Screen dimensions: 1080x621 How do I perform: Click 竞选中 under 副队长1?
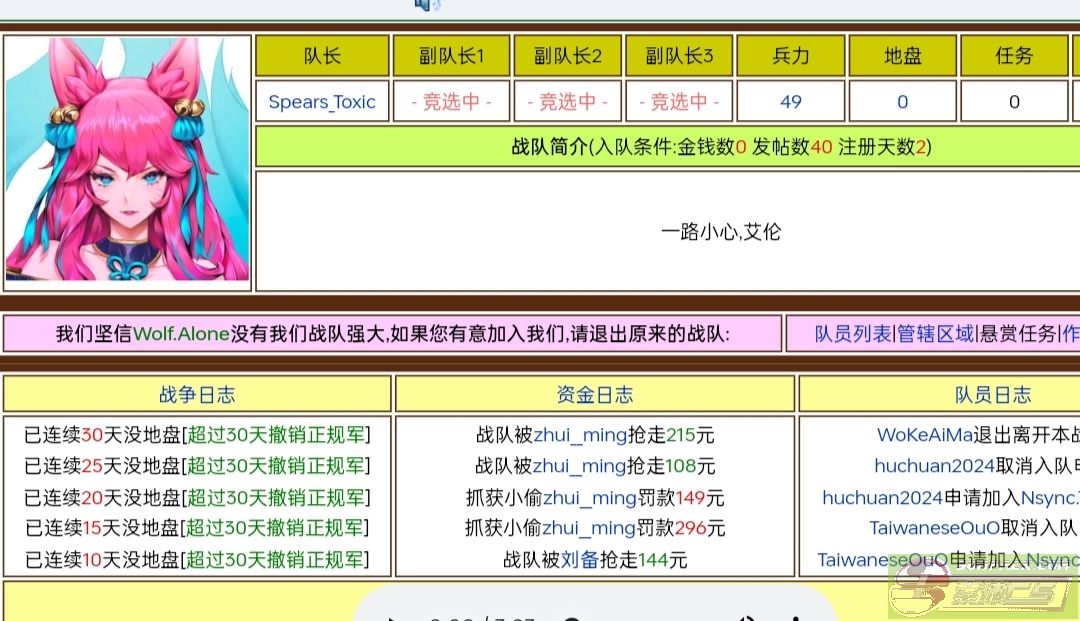click(x=451, y=102)
